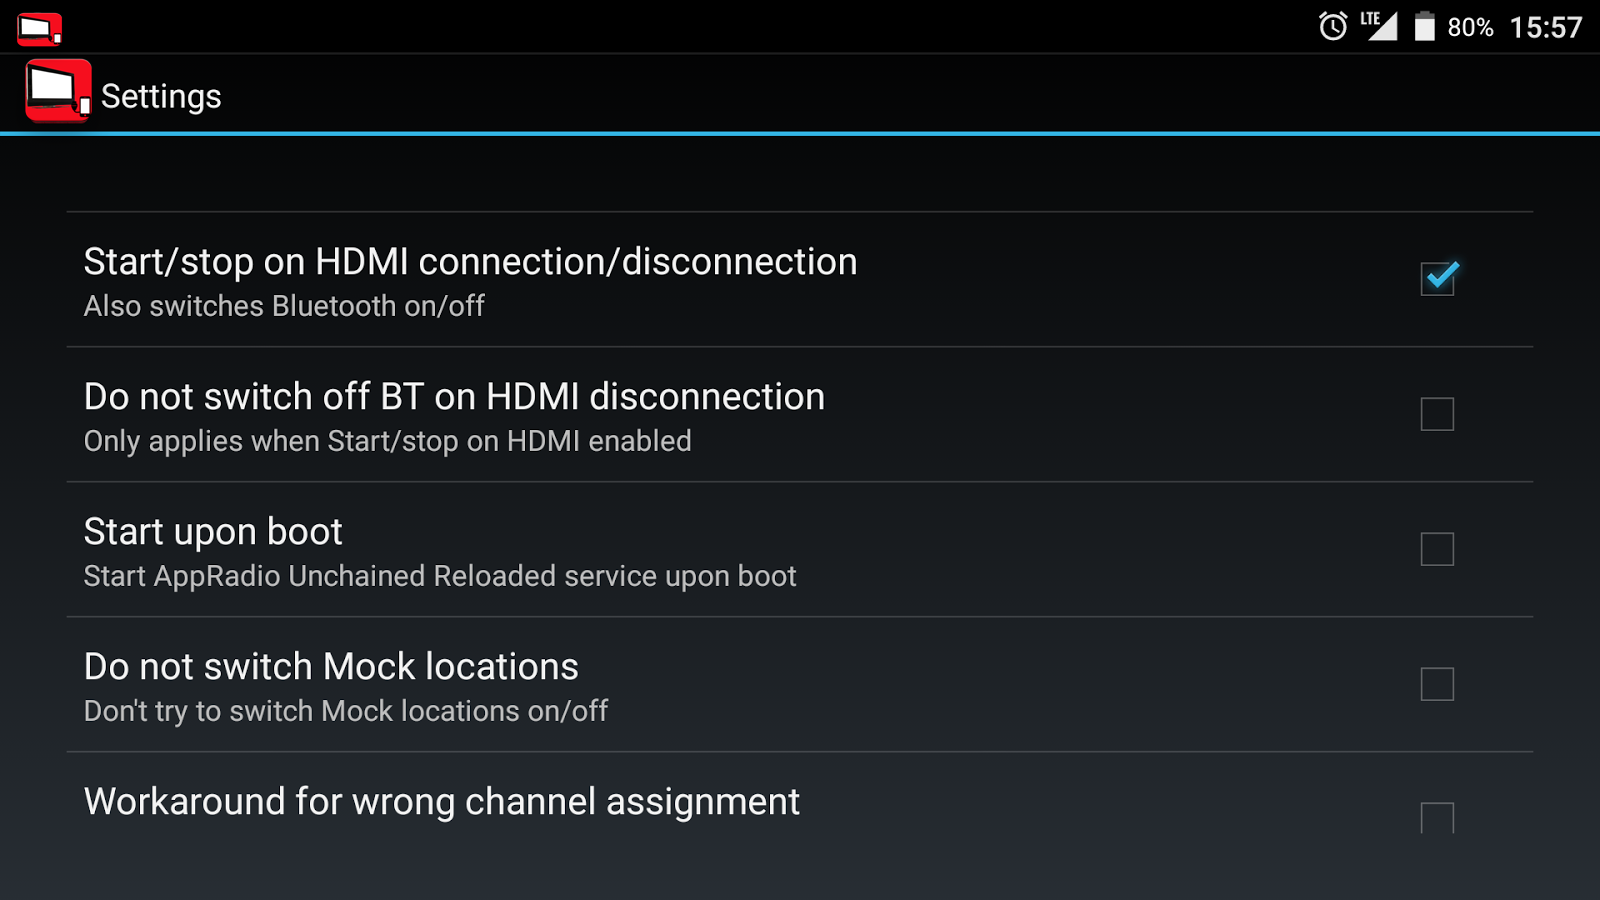
Task: Tap the Start upon boot setting title
Action: point(213,532)
